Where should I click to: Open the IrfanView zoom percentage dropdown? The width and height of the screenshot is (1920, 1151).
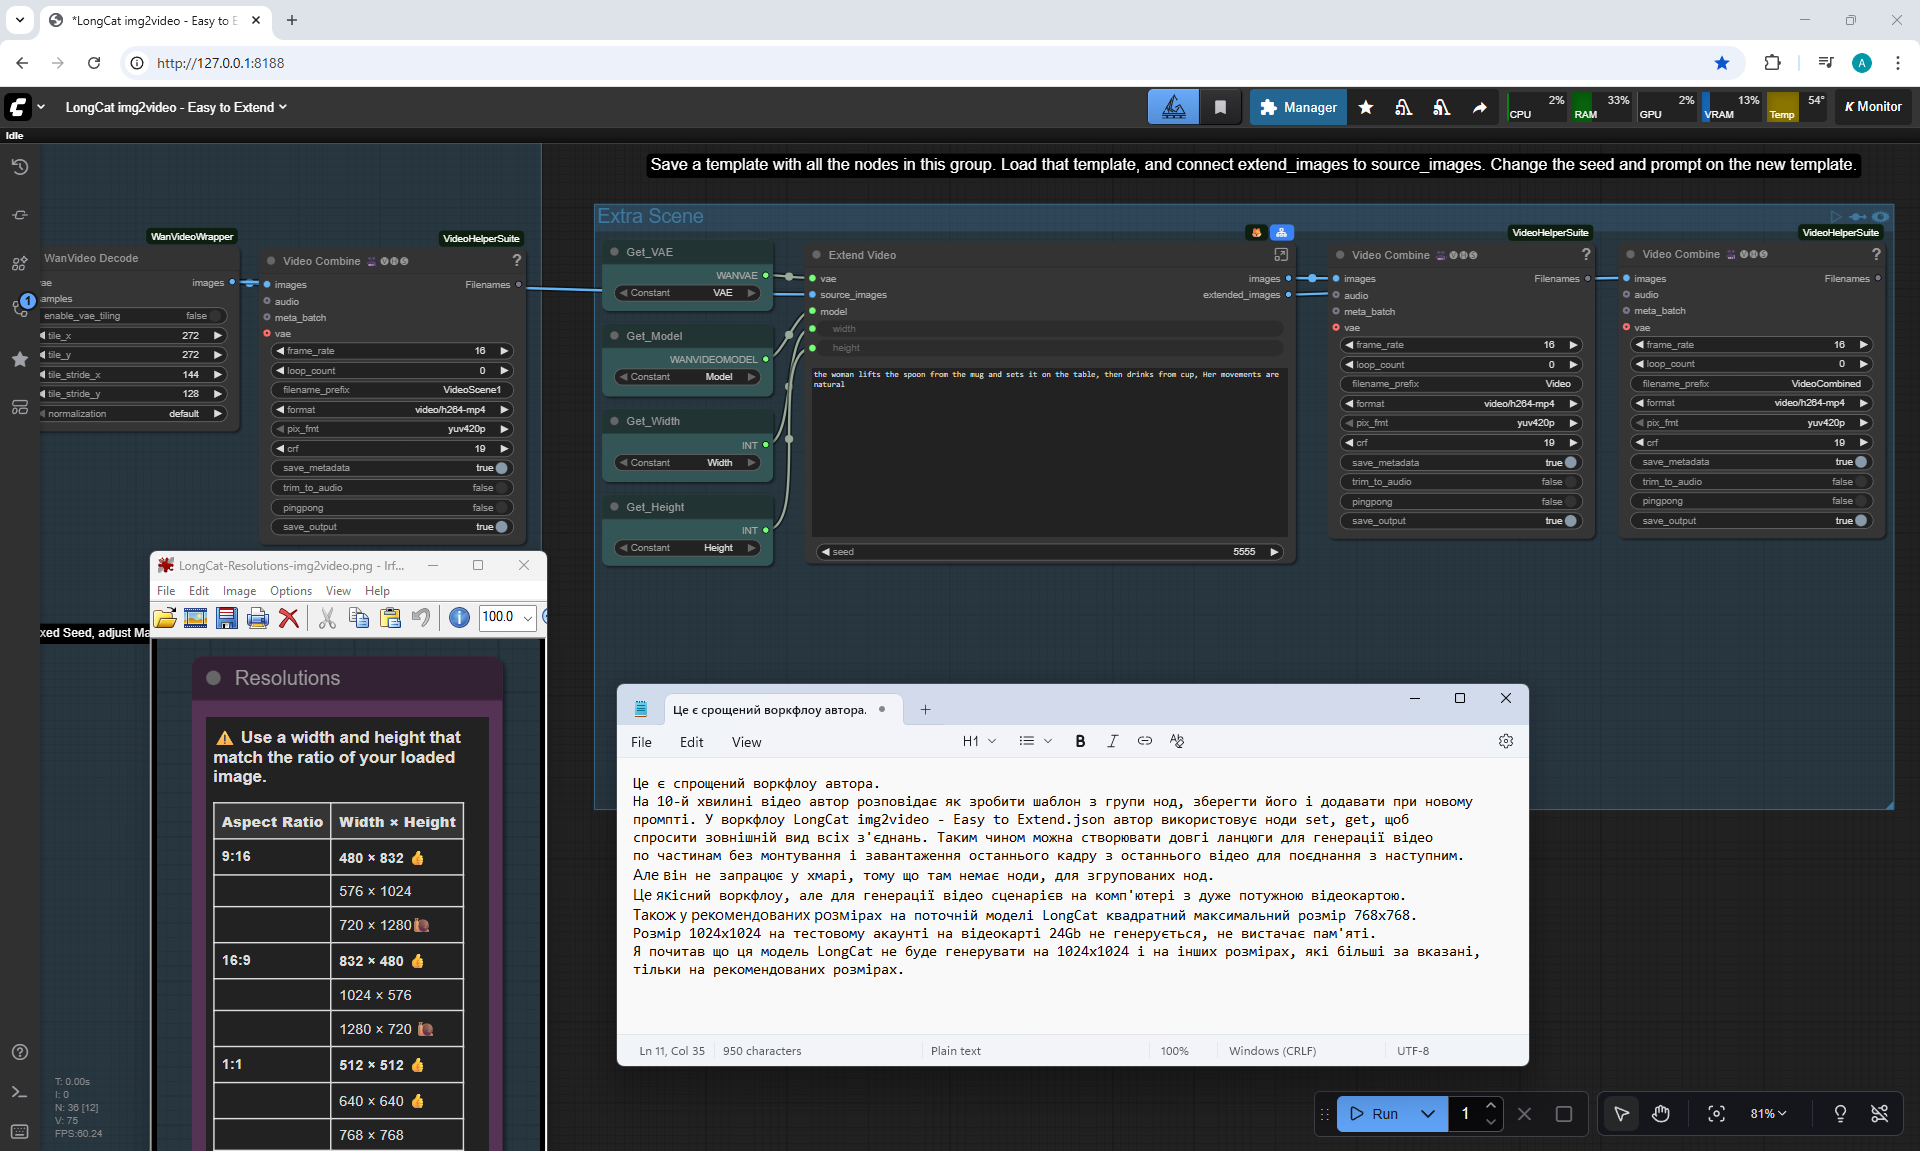(528, 618)
